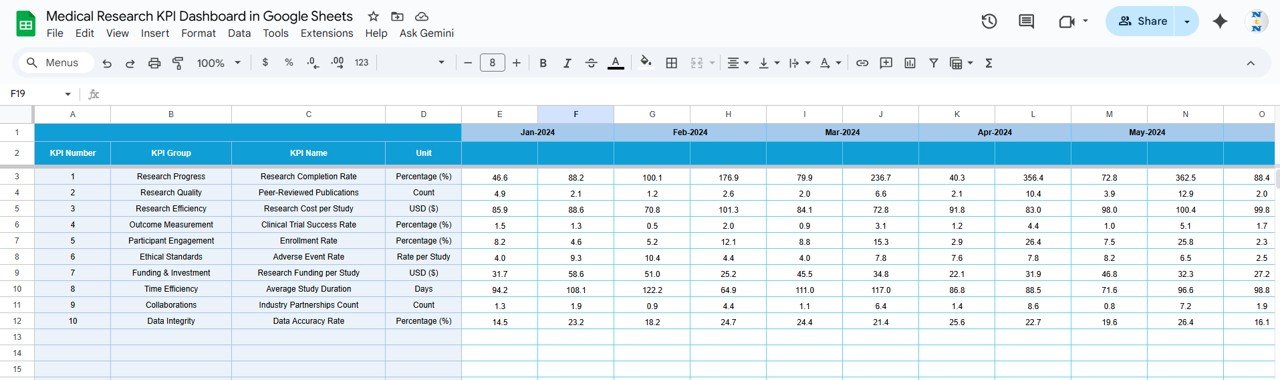Open the Gemini sparkle icon

[1220, 21]
